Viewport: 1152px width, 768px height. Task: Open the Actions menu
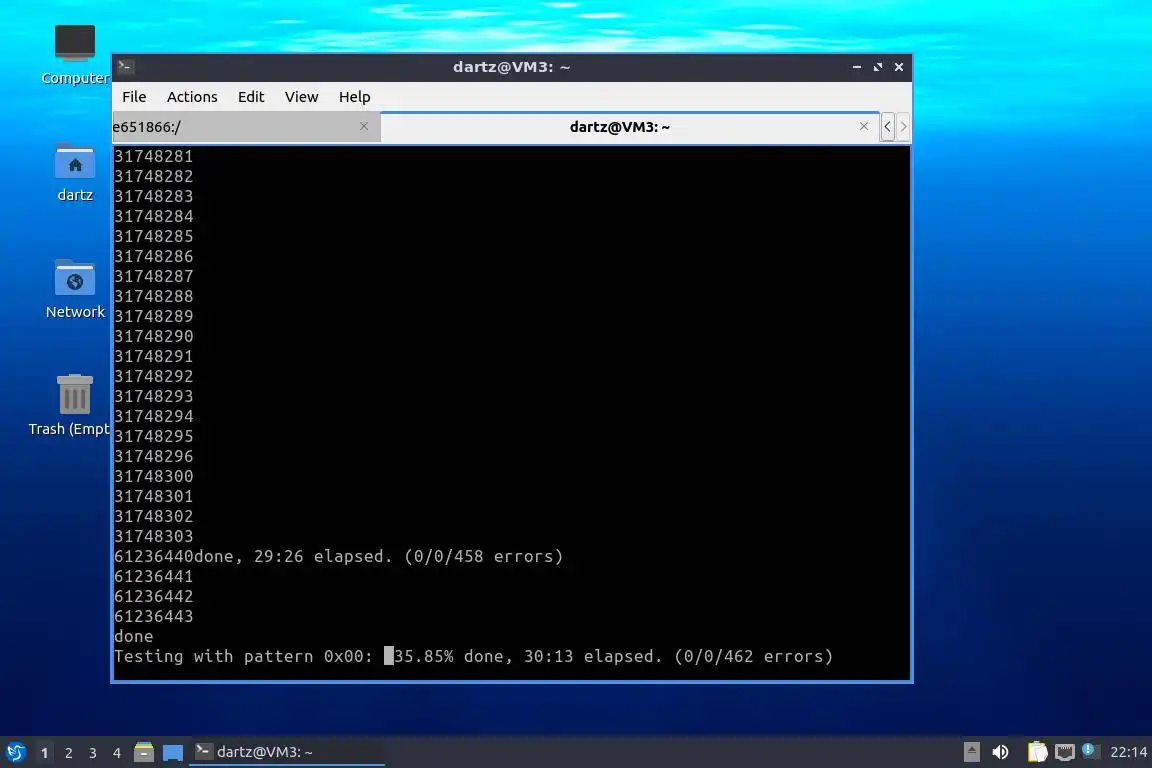192,97
